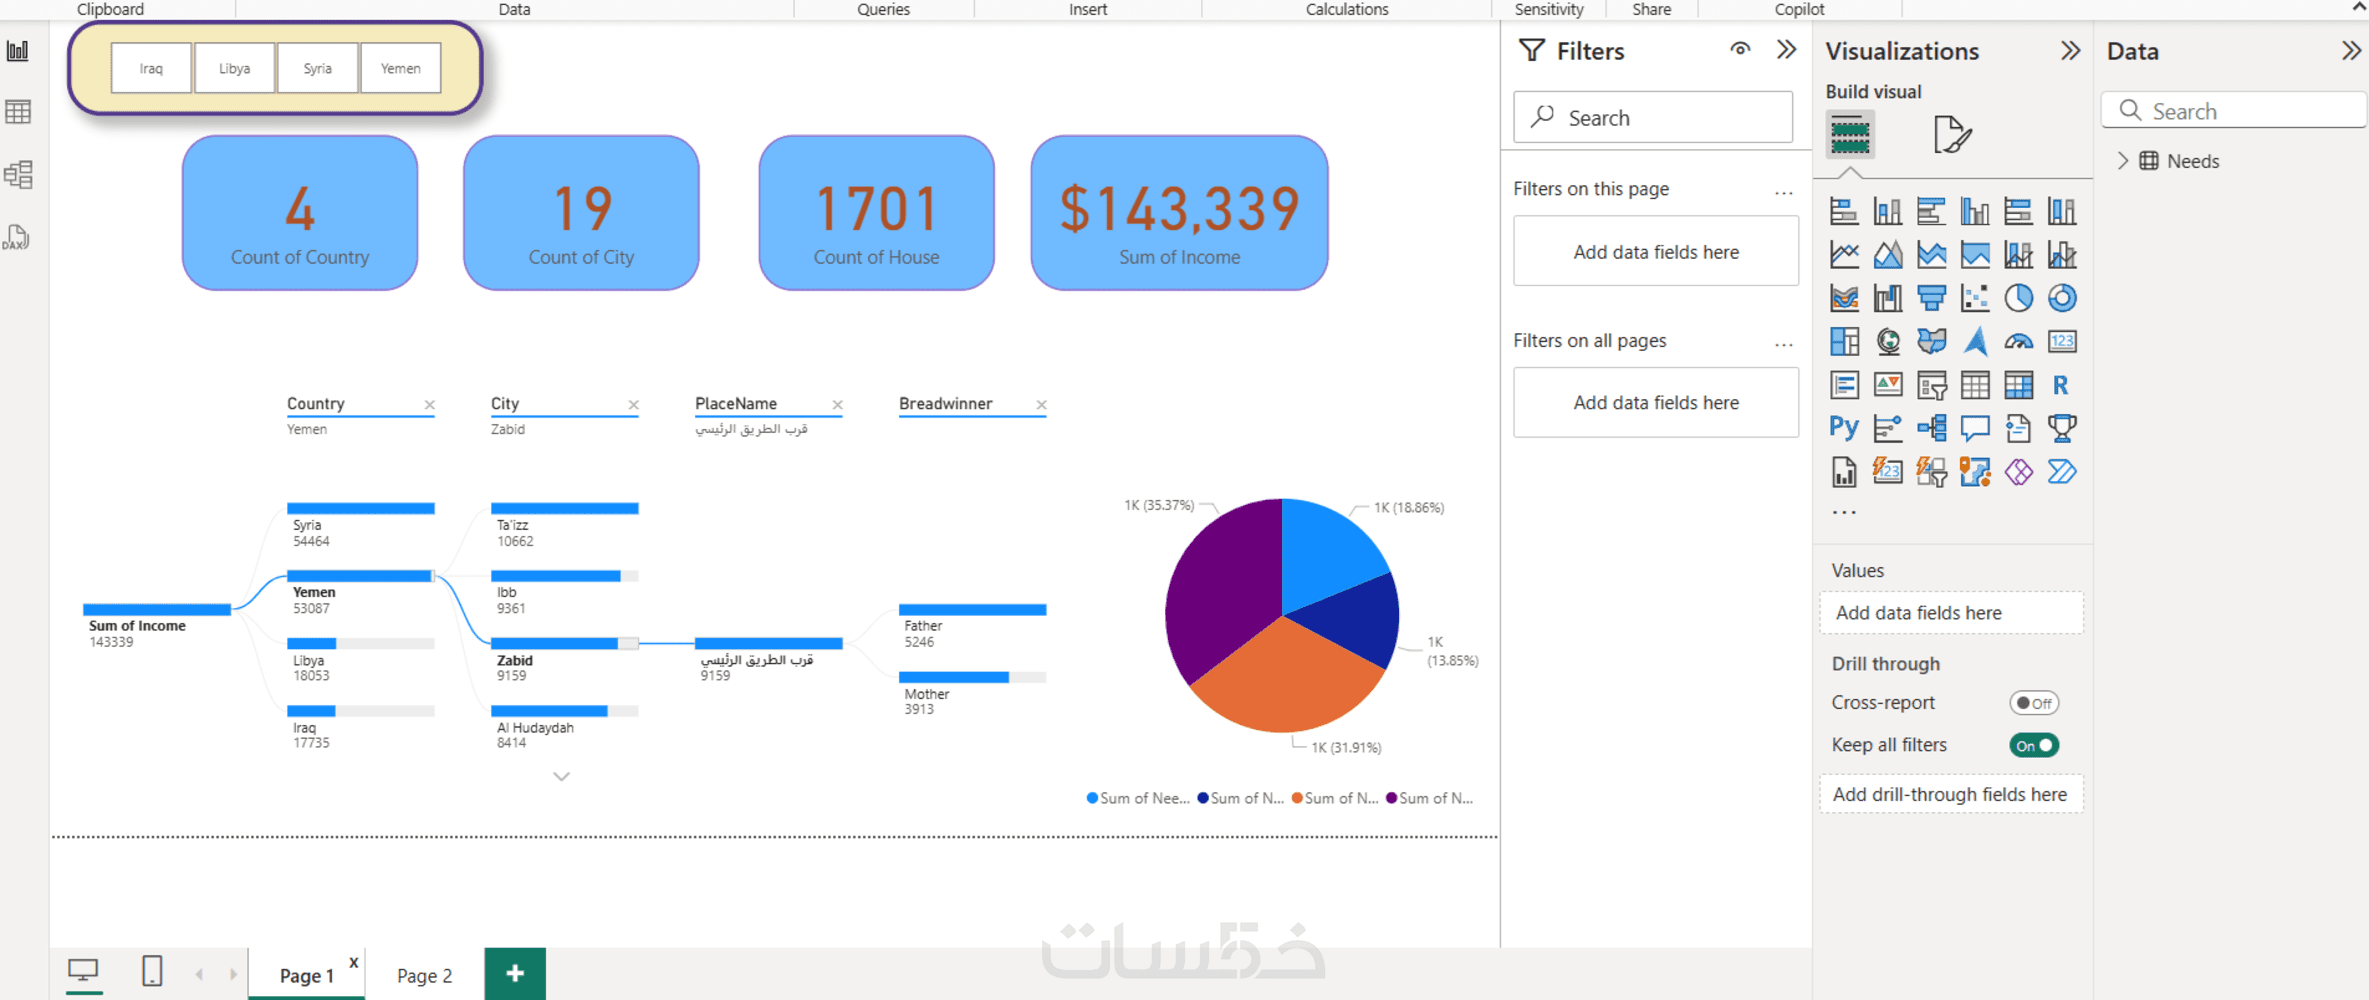This screenshot has height=1000, width=2369.
Task: Remove the Breadwinner level from decomposition tree
Action: point(1041,405)
